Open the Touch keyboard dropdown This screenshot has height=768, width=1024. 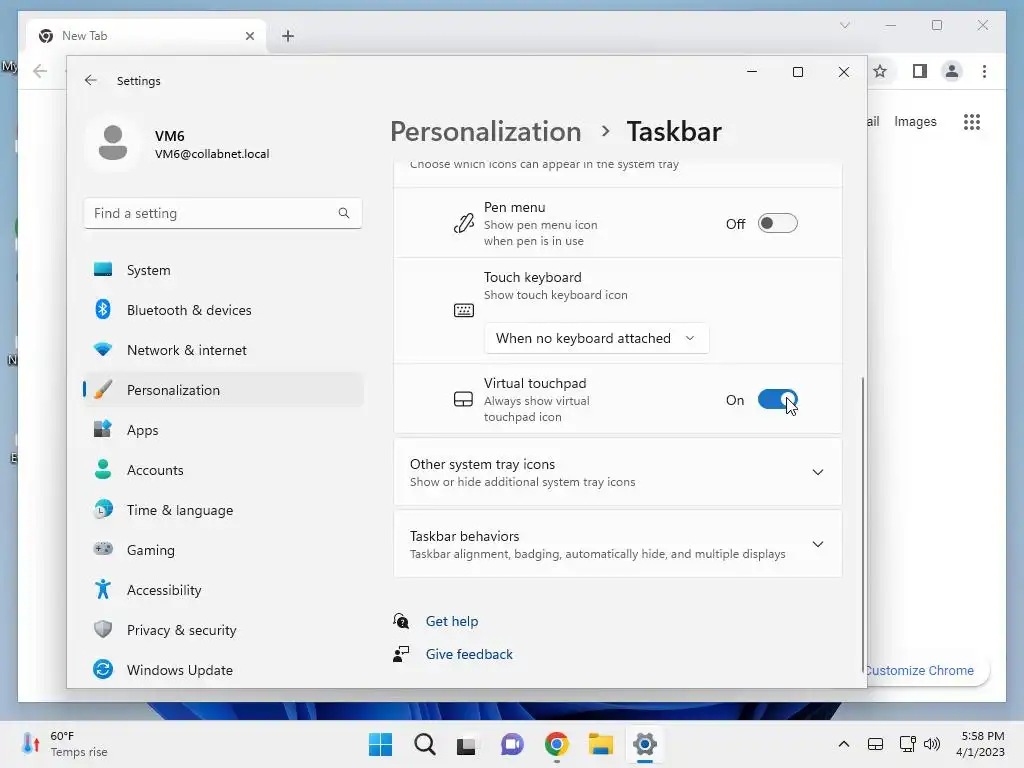(x=596, y=338)
